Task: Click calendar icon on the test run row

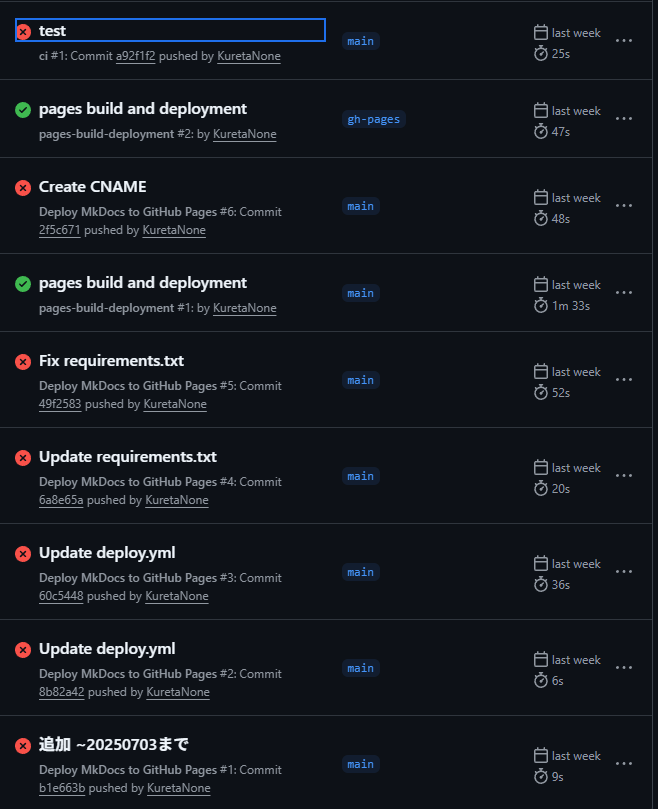Action: pyautogui.click(x=541, y=33)
